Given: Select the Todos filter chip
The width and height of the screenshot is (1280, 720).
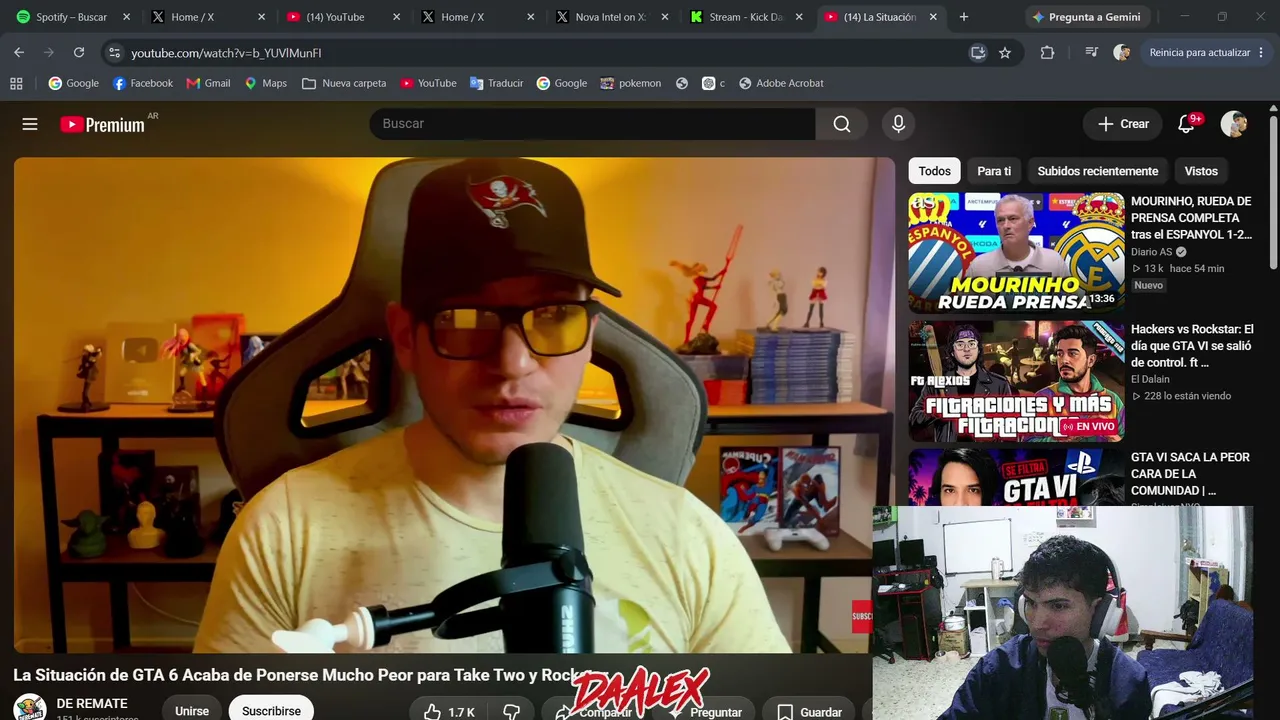Looking at the screenshot, I should pos(934,171).
